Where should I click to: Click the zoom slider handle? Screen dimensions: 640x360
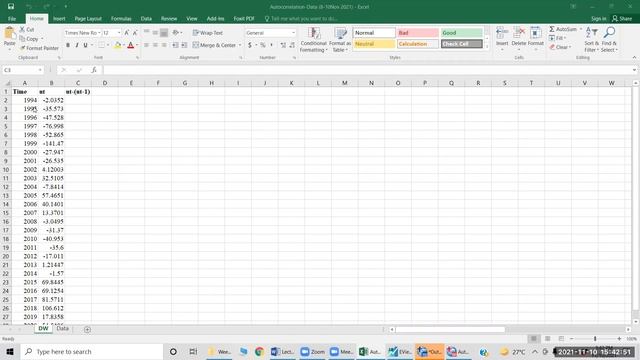[x=595, y=339]
